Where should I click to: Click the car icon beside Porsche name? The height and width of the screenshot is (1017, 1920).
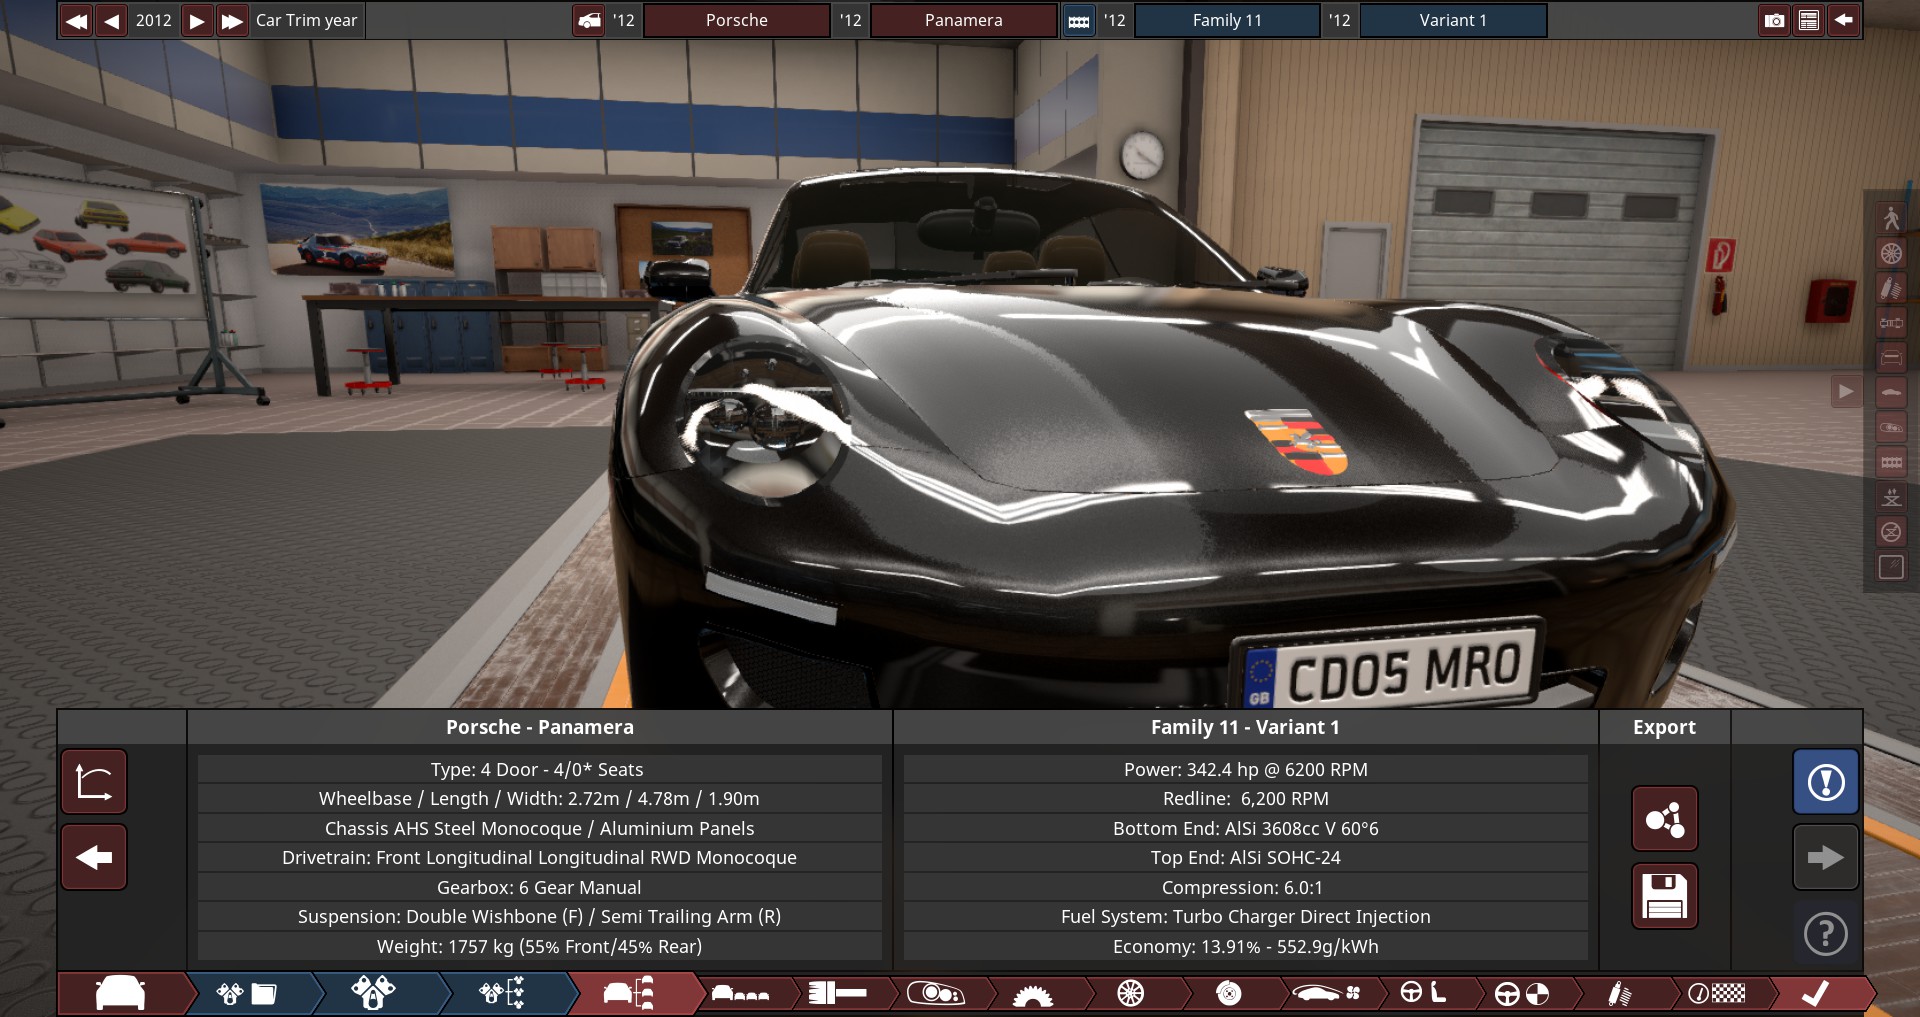589,20
